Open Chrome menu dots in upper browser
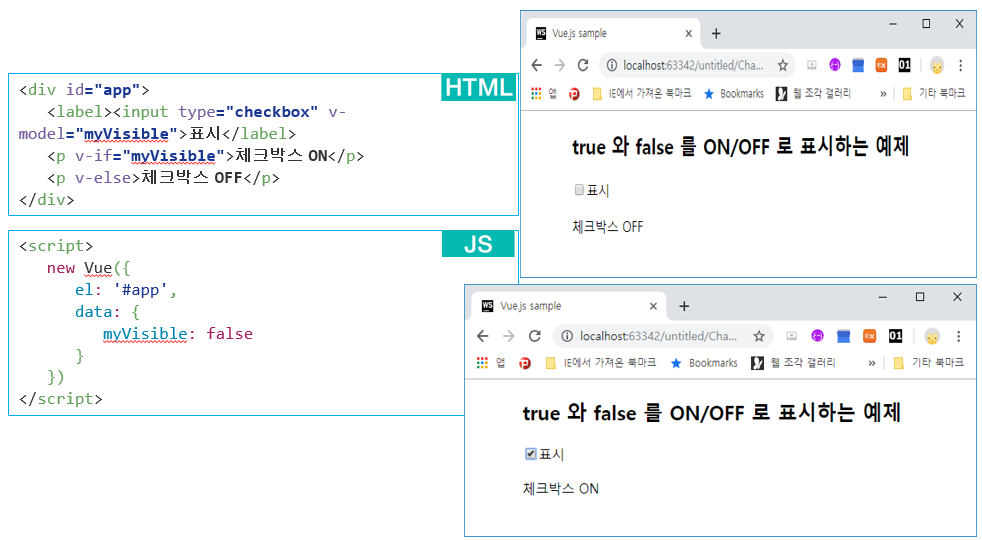Image resolution: width=982 pixels, height=540 pixels. 961,65
